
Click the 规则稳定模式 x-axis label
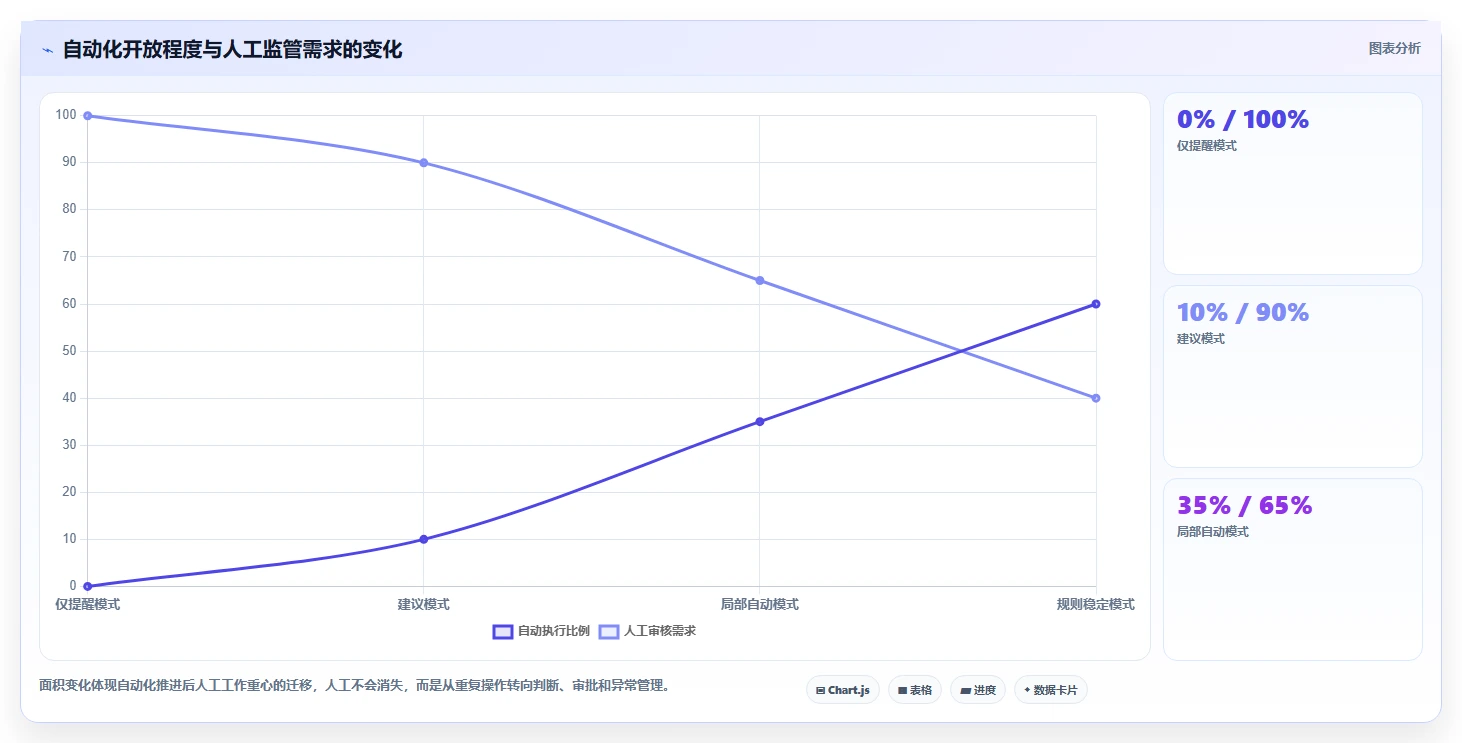click(1096, 604)
